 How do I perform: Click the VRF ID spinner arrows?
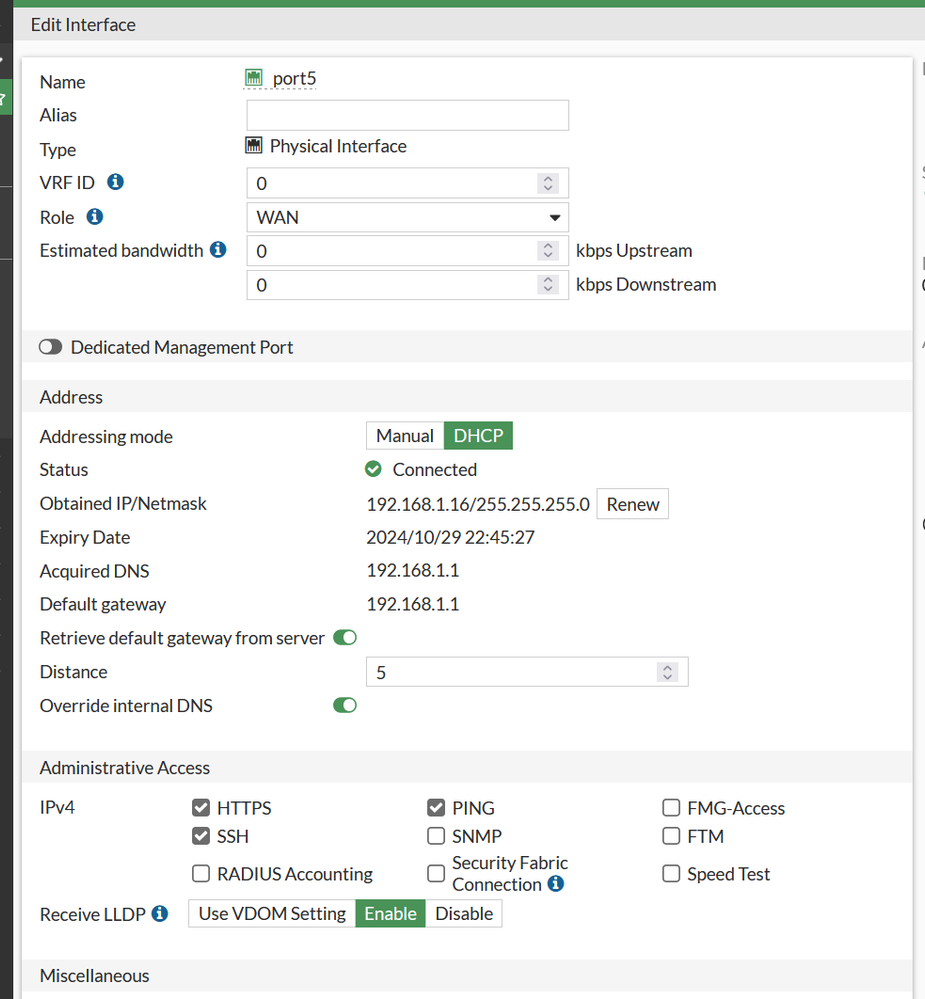tap(547, 183)
